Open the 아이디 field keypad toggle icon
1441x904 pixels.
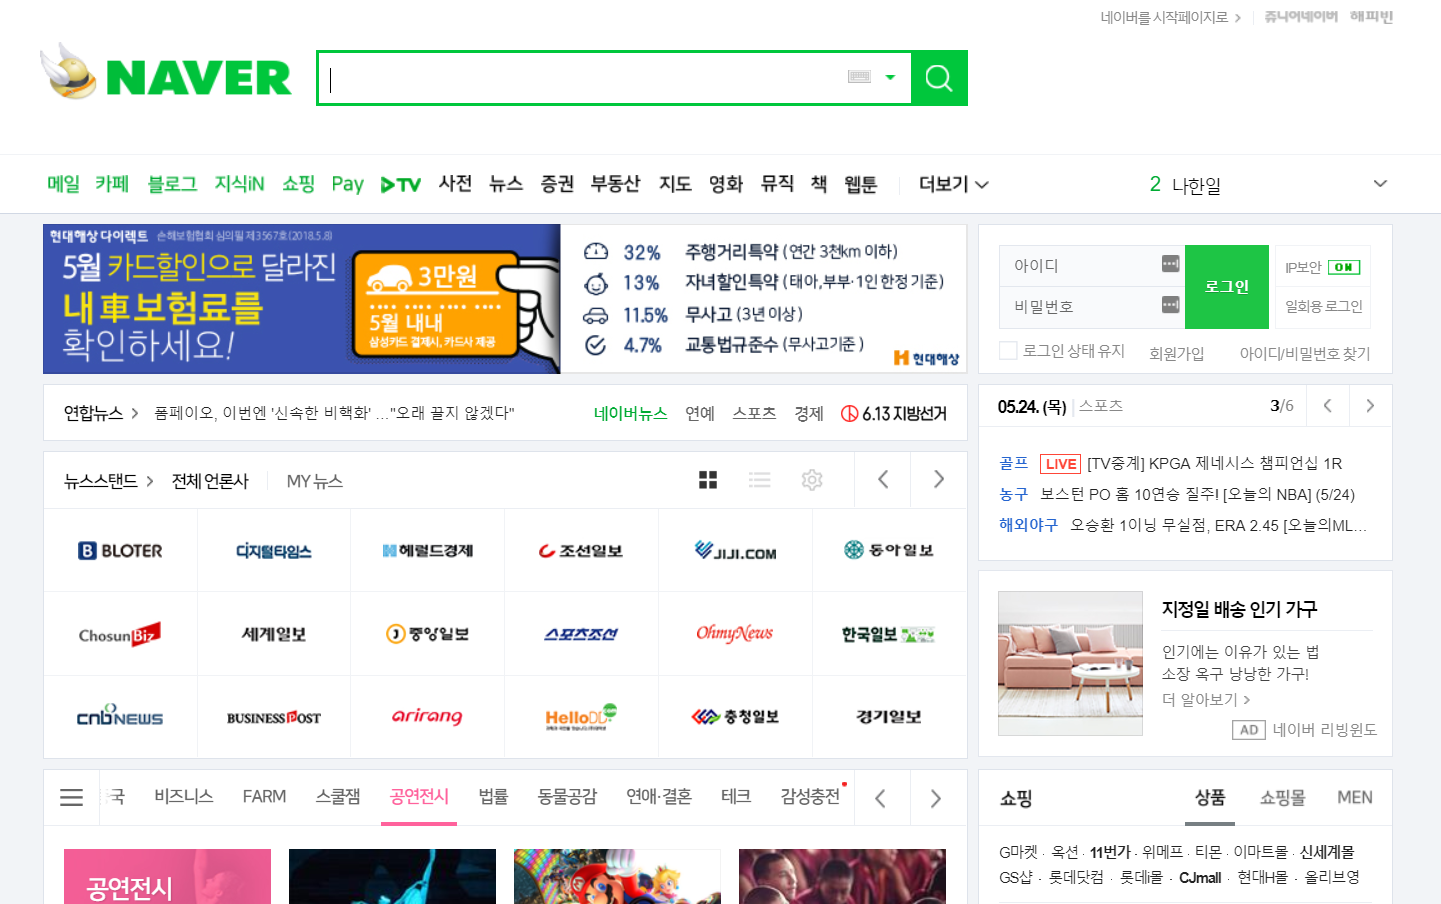[1170, 264]
